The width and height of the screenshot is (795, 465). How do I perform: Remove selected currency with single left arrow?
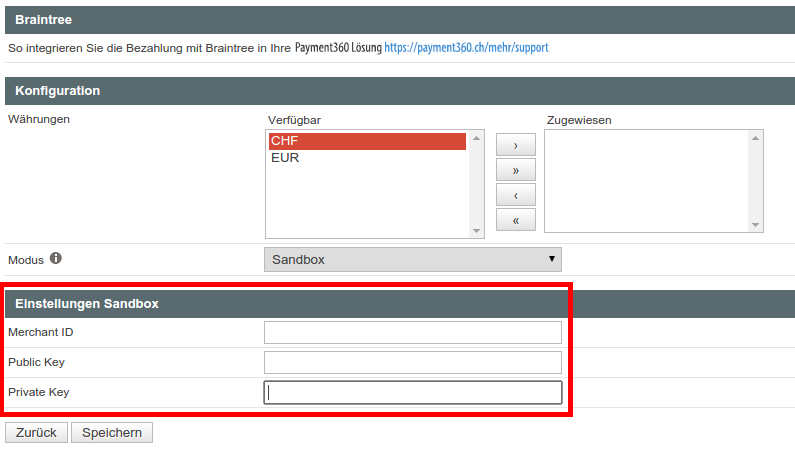(x=515, y=195)
